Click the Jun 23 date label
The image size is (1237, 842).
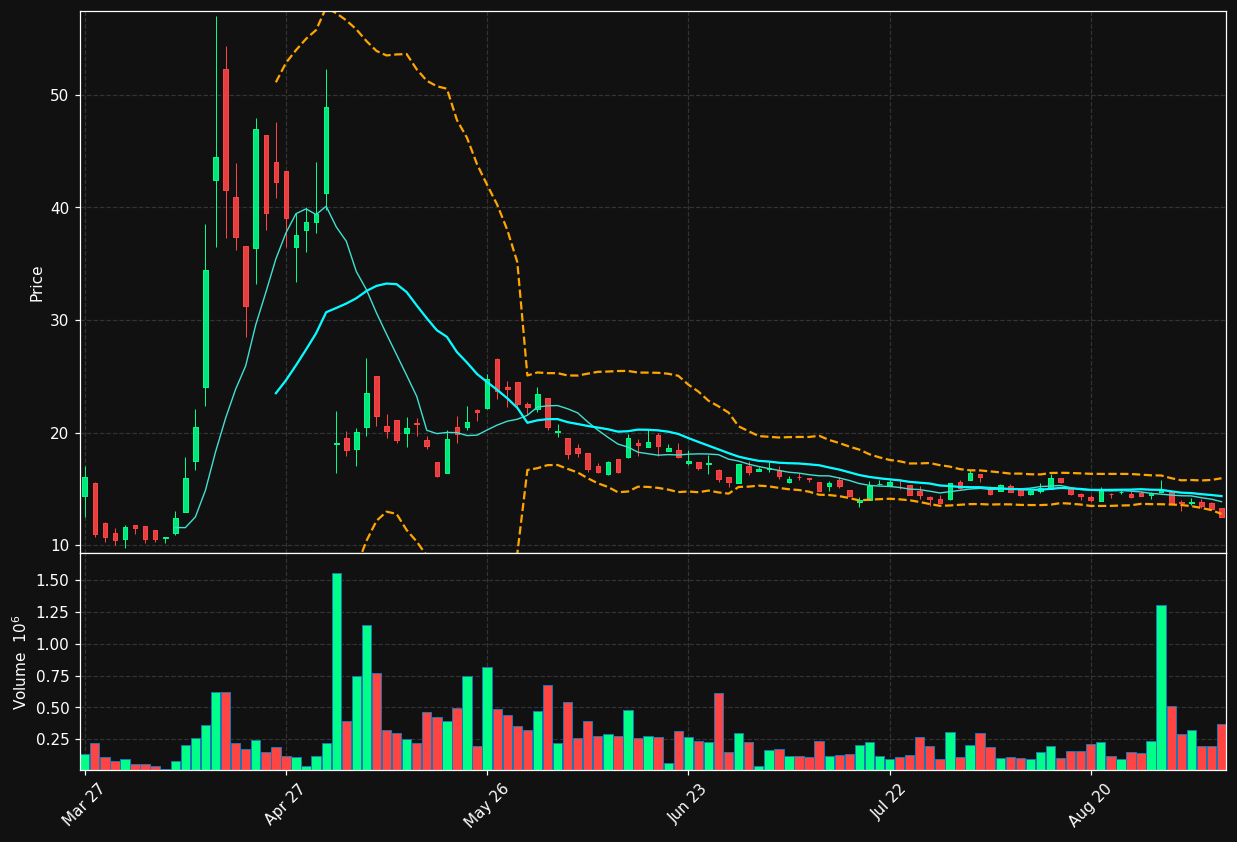click(x=686, y=805)
